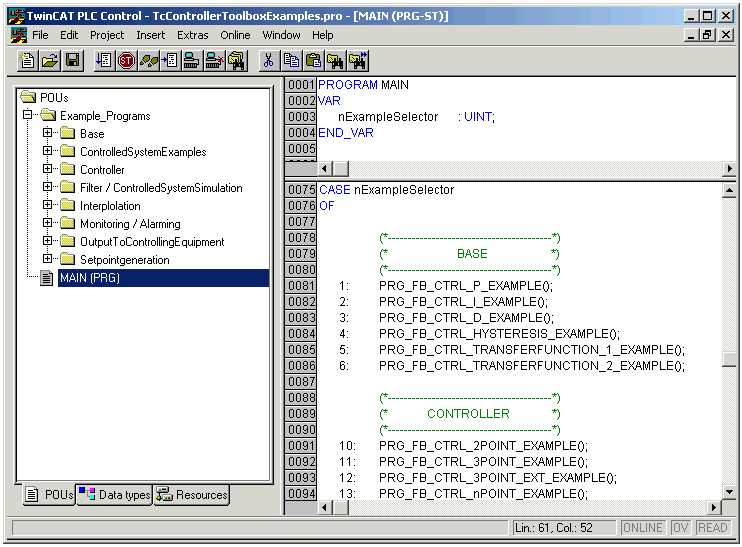This screenshot has height=547, width=742.
Task: Click the Global search (folder binoculars) icon
Action: point(236,61)
